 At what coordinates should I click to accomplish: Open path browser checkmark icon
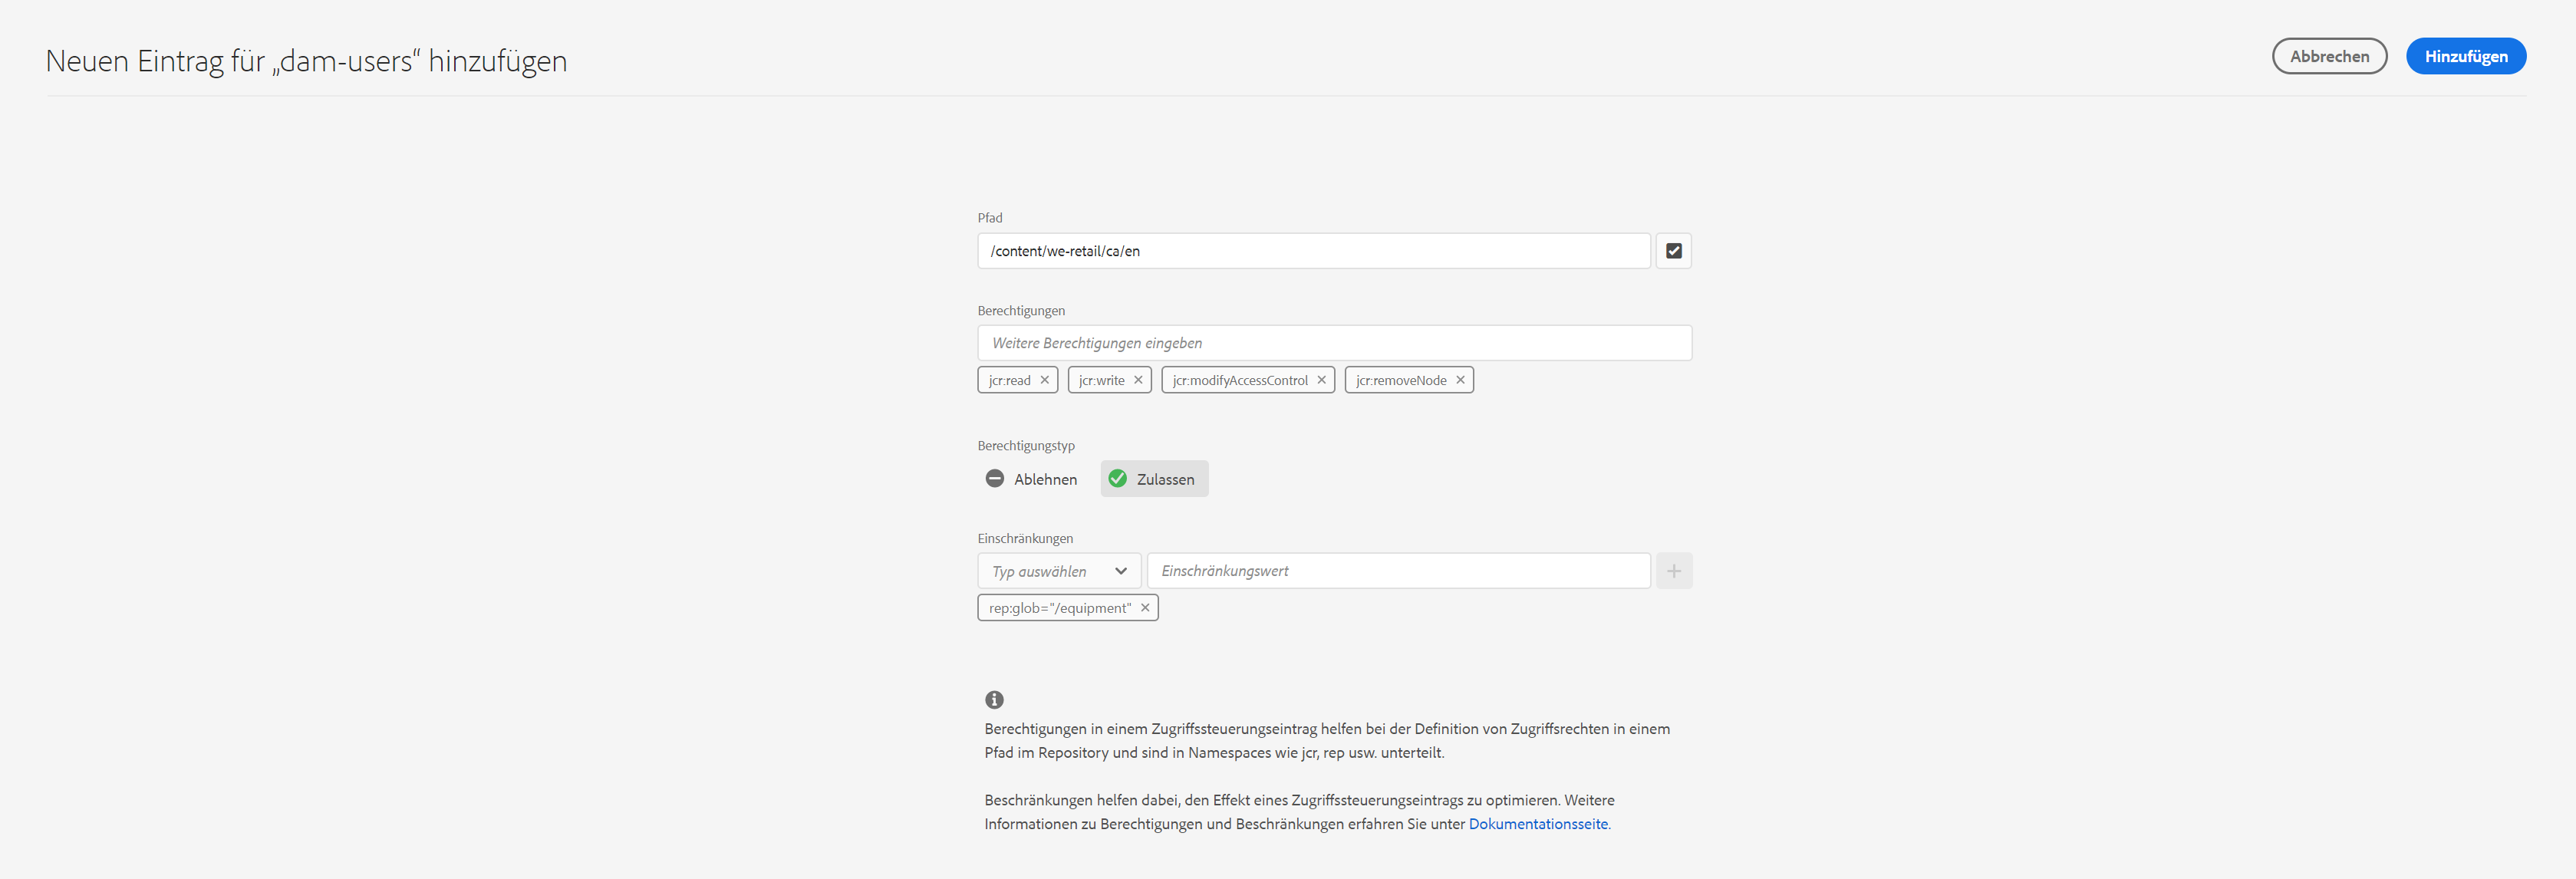(x=1673, y=251)
